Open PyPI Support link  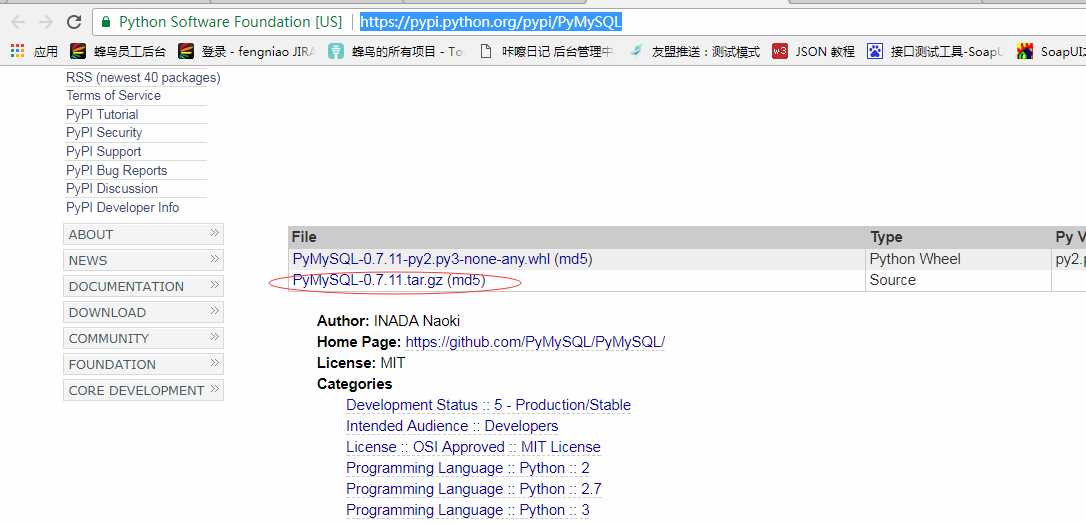point(104,152)
